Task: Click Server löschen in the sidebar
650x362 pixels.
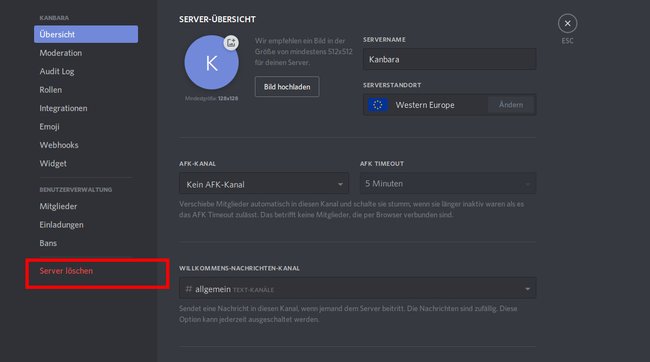Action: [66, 271]
